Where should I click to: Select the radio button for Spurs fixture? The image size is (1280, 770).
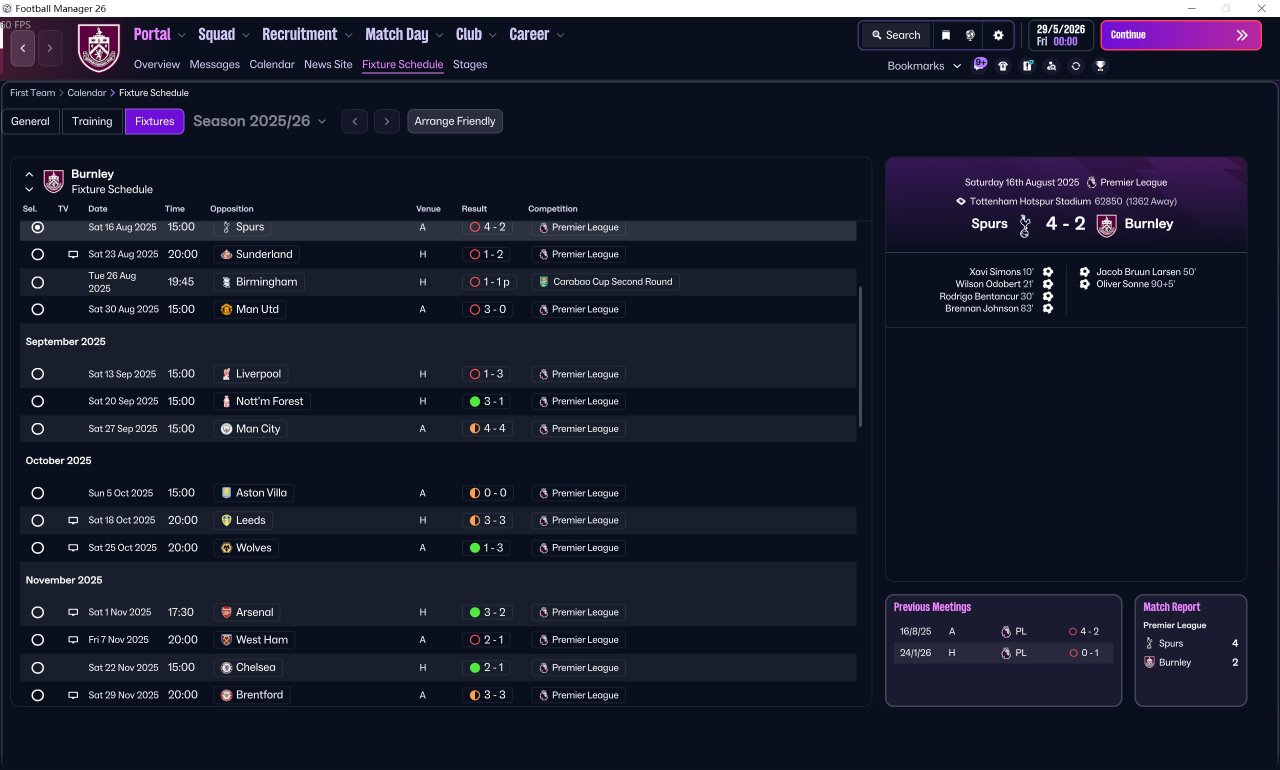(x=38, y=228)
